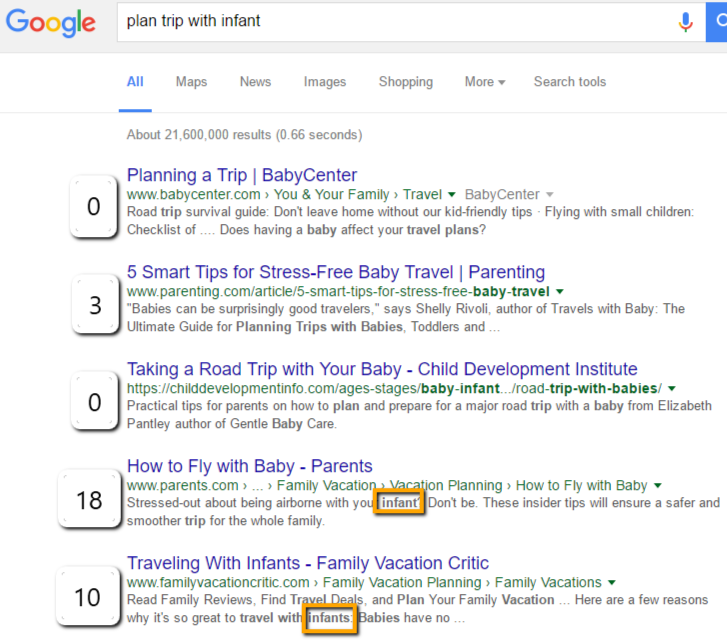Open Search tools options
Viewport: 727px width, 642px height.
point(569,82)
